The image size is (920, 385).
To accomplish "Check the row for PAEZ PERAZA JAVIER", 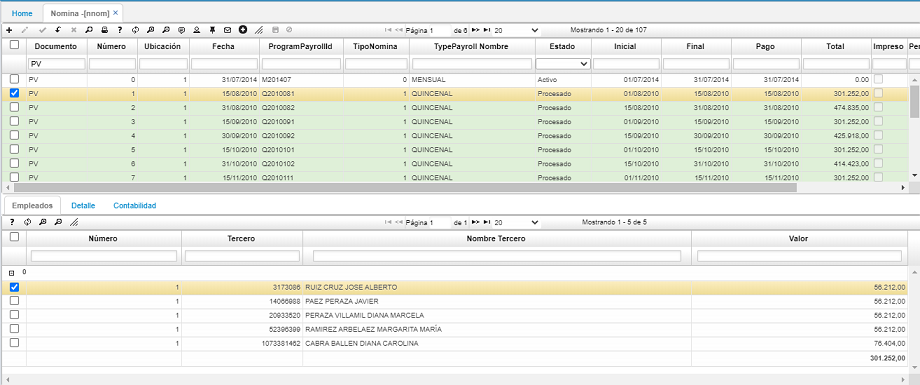I will point(14,300).
